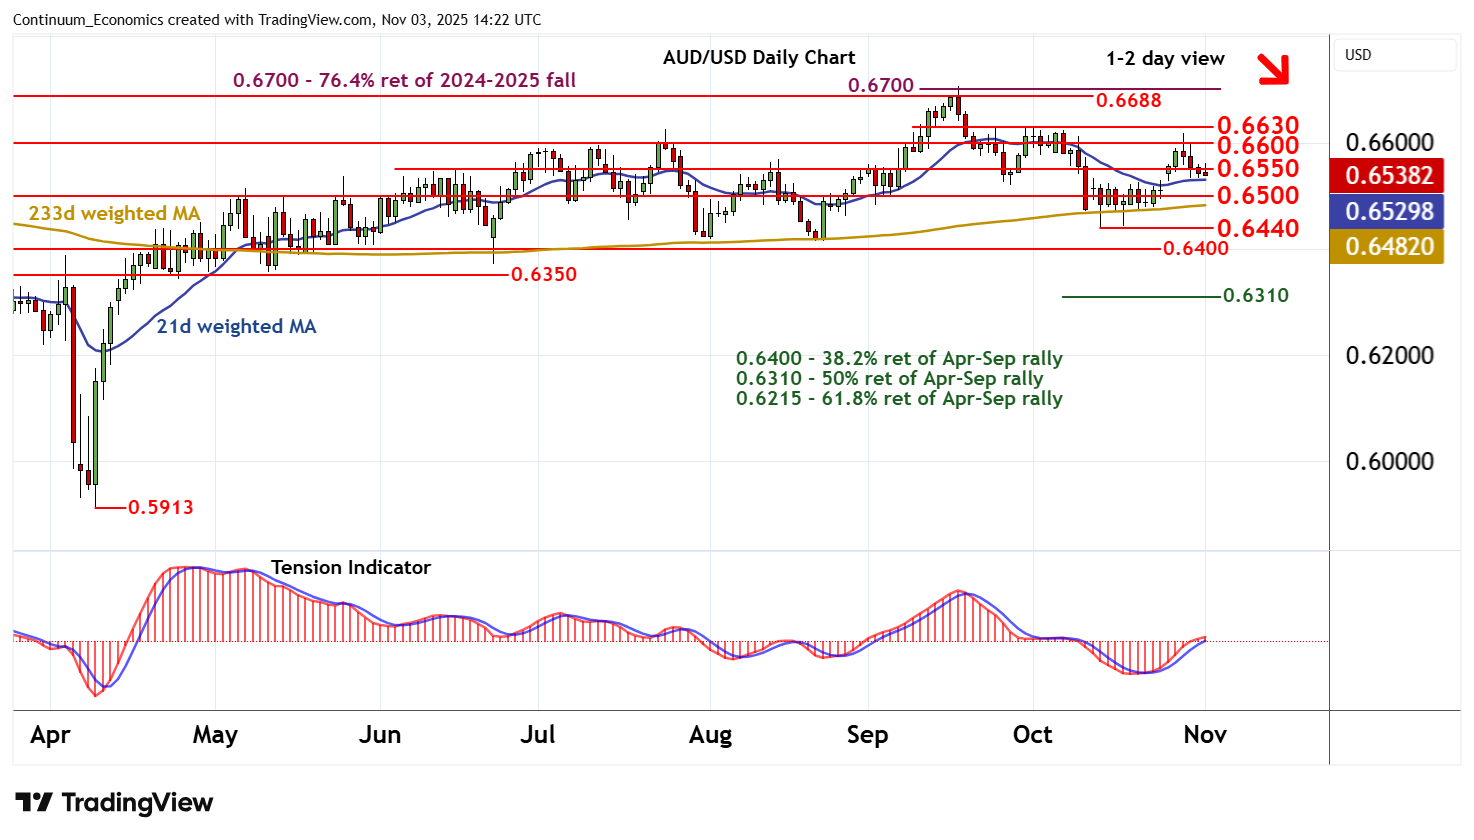
Task: Click the 0.6350 level label
Action: (544, 274)
